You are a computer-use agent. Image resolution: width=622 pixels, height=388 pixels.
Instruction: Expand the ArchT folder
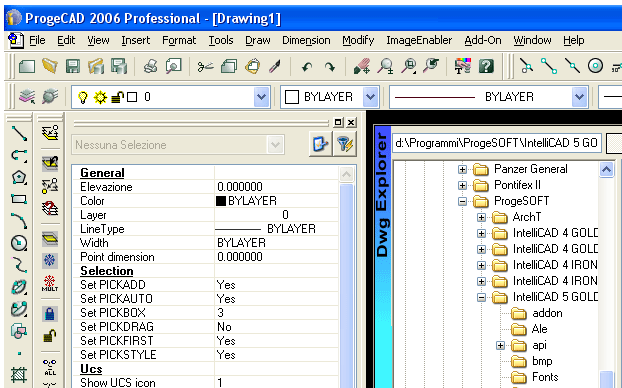[x=481, y=217]
